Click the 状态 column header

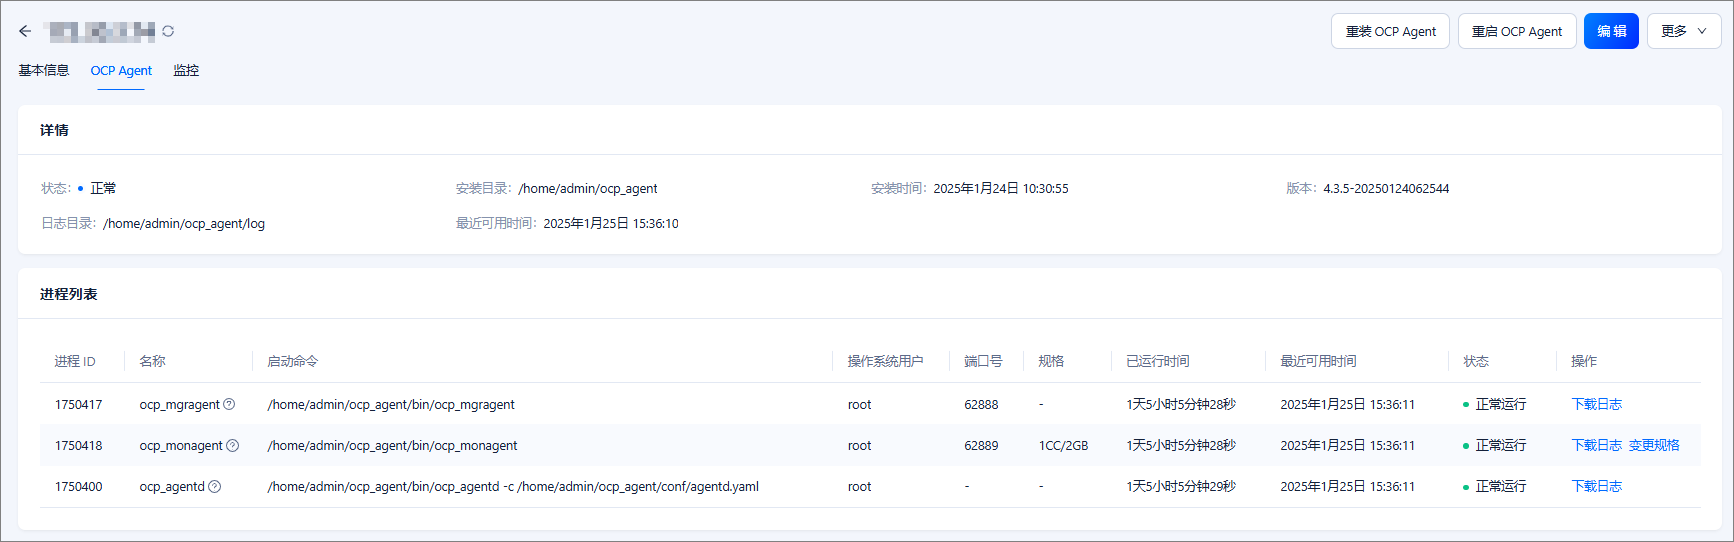[1476, 361]
